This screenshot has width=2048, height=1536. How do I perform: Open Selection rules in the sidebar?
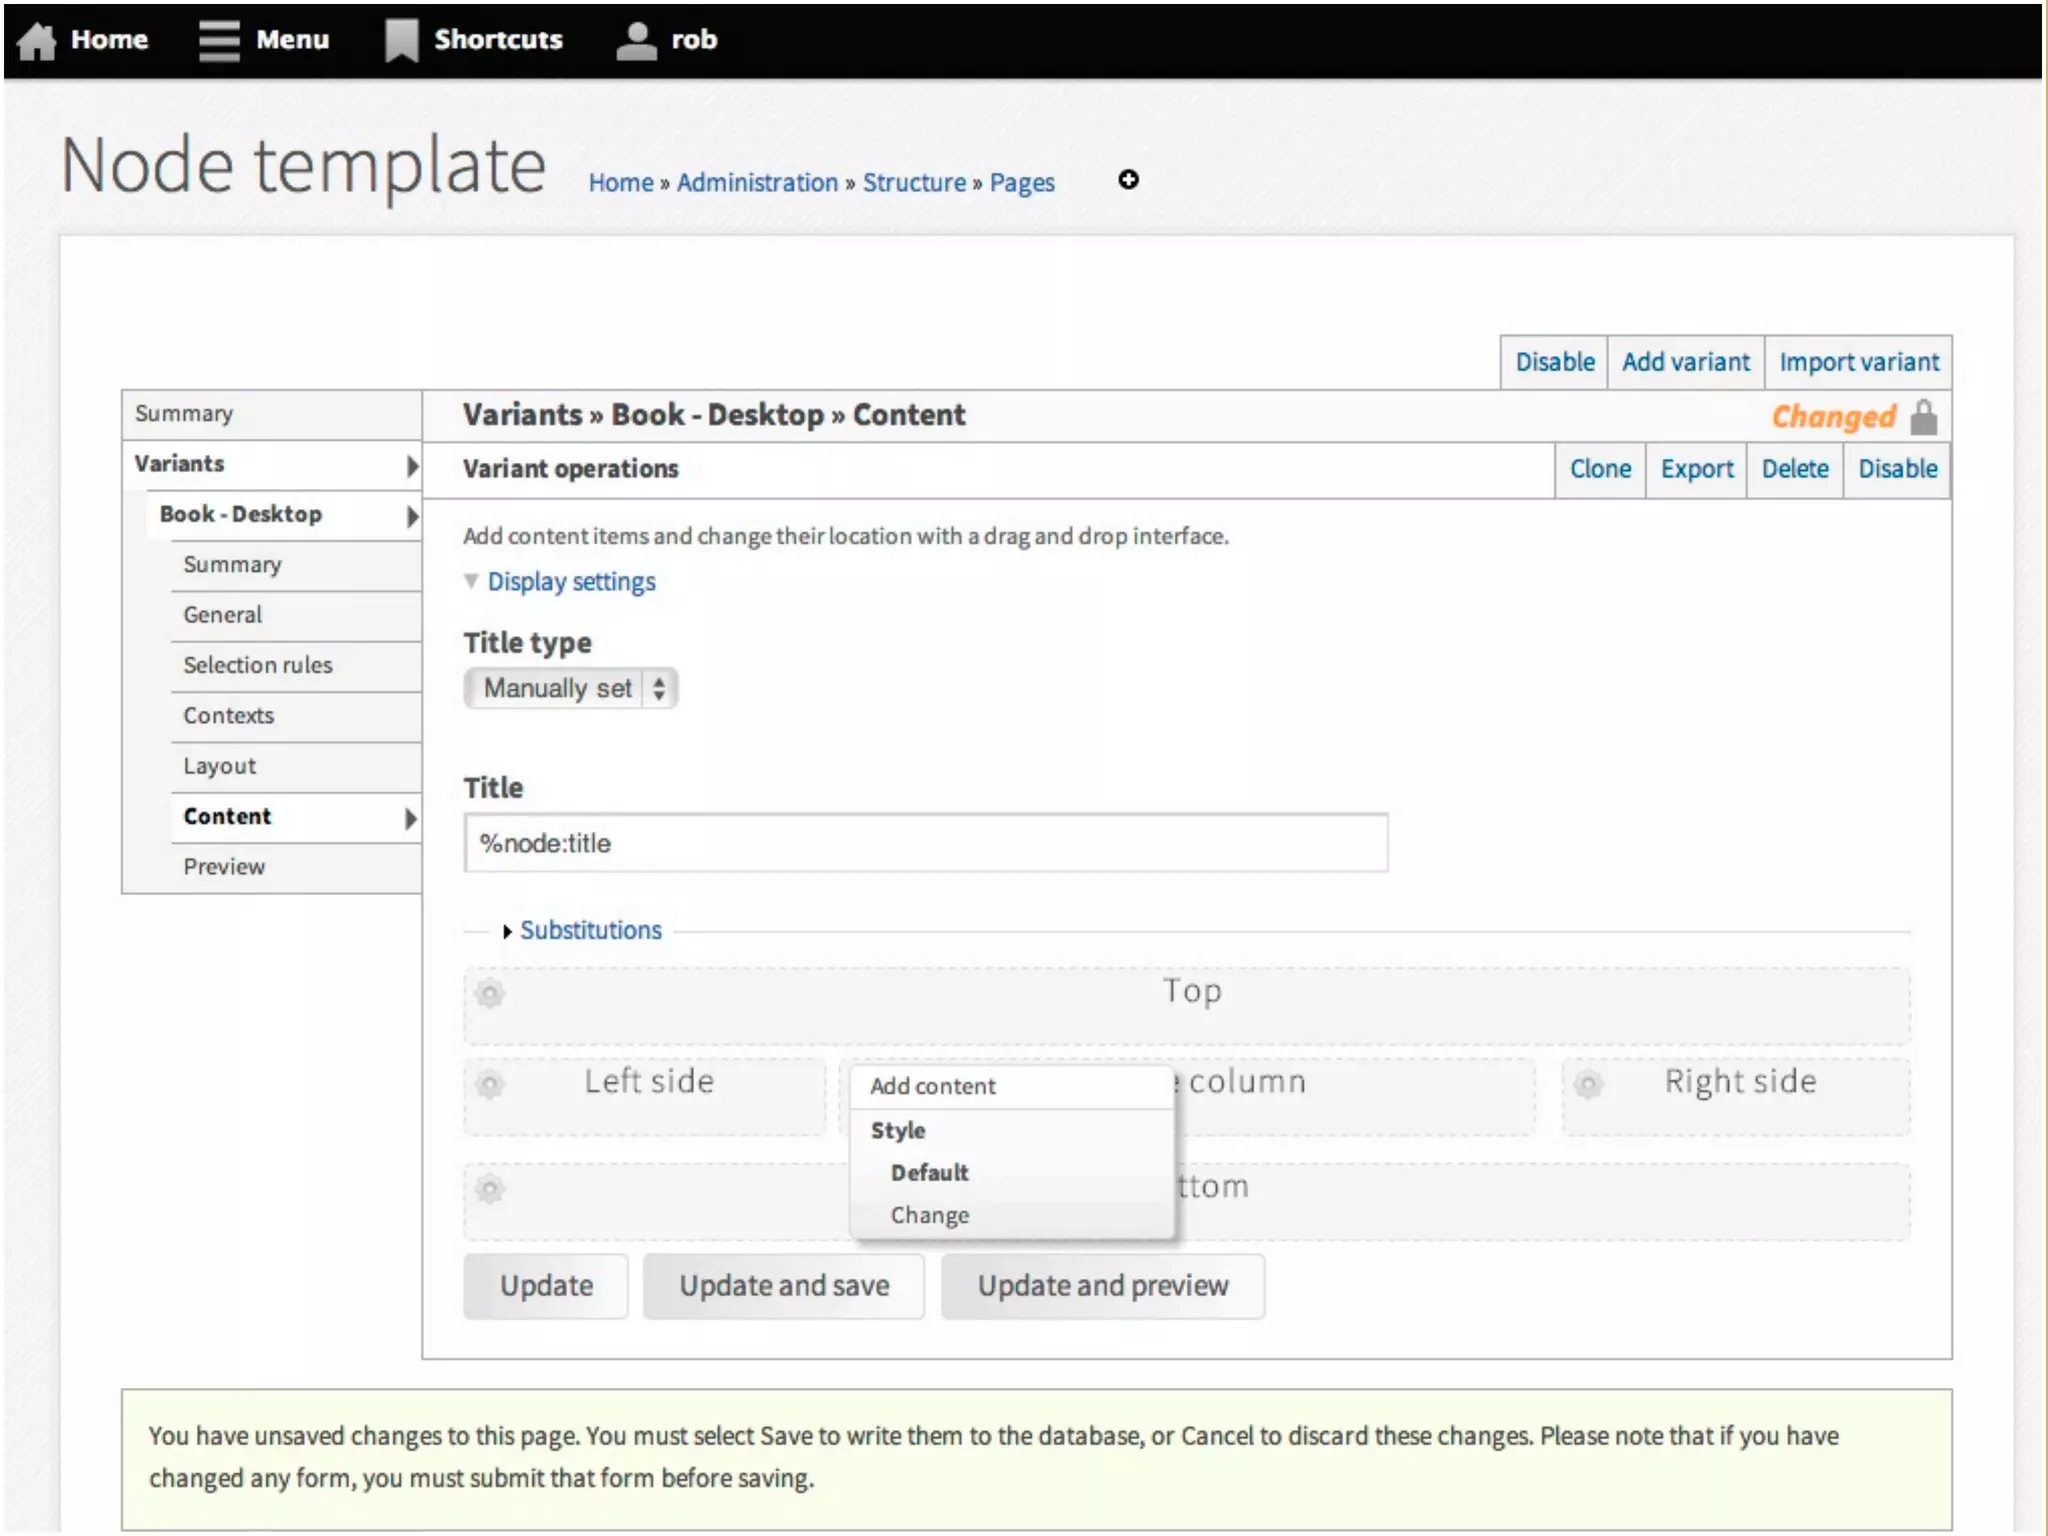[258, 665]
